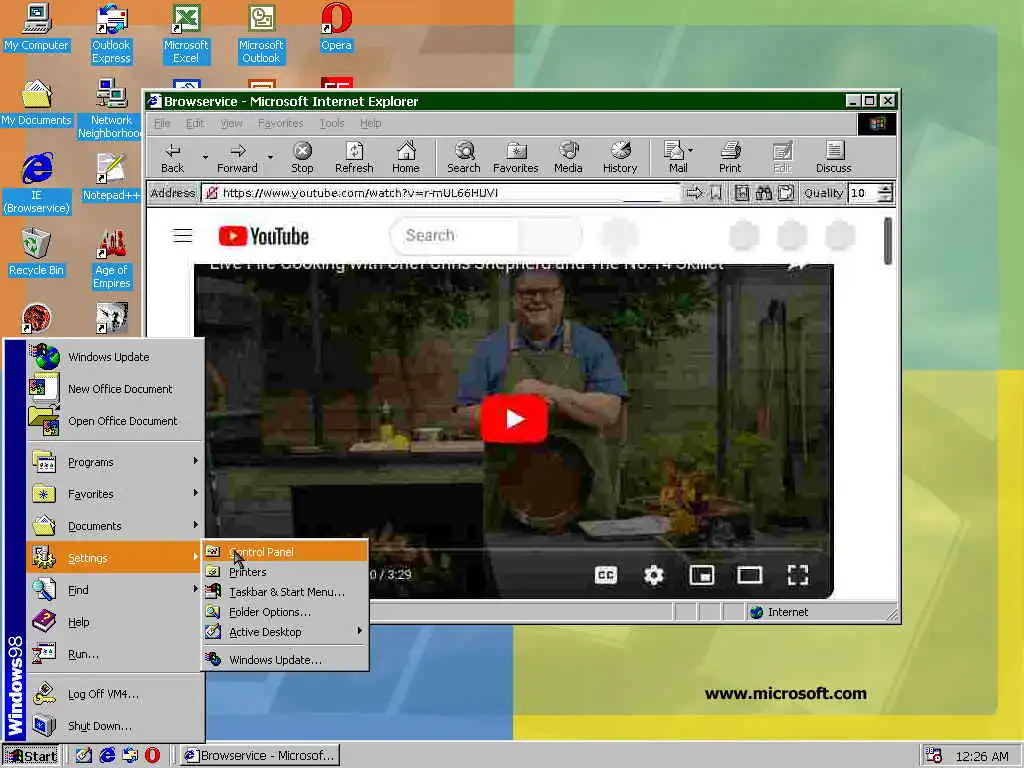Open the File menu
The height and width of the screenshot is (768, 1024).
click(x=162, y=123)
